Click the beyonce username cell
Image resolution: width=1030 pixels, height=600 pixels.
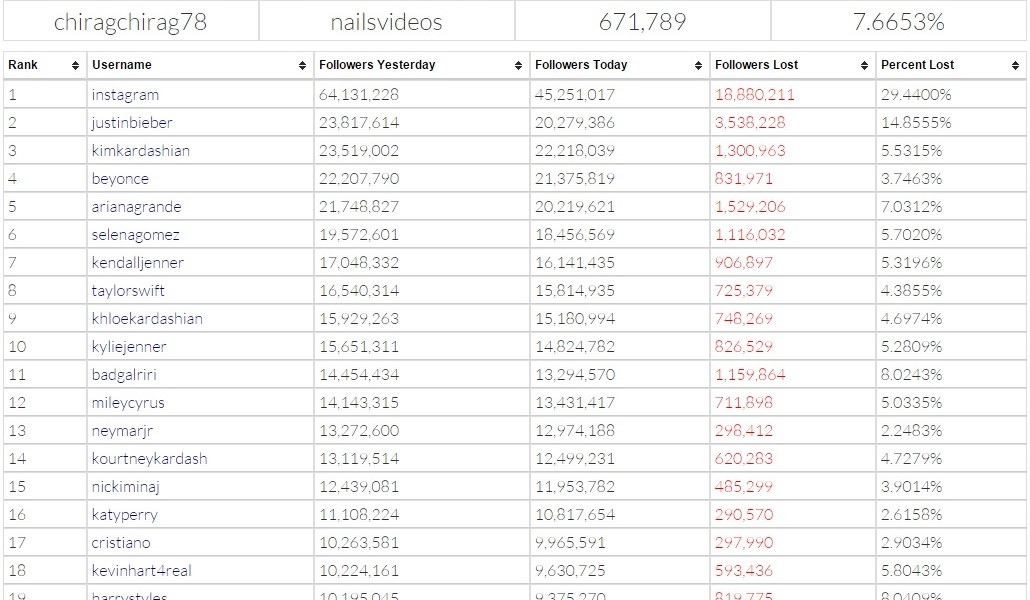tap(120, 179)
